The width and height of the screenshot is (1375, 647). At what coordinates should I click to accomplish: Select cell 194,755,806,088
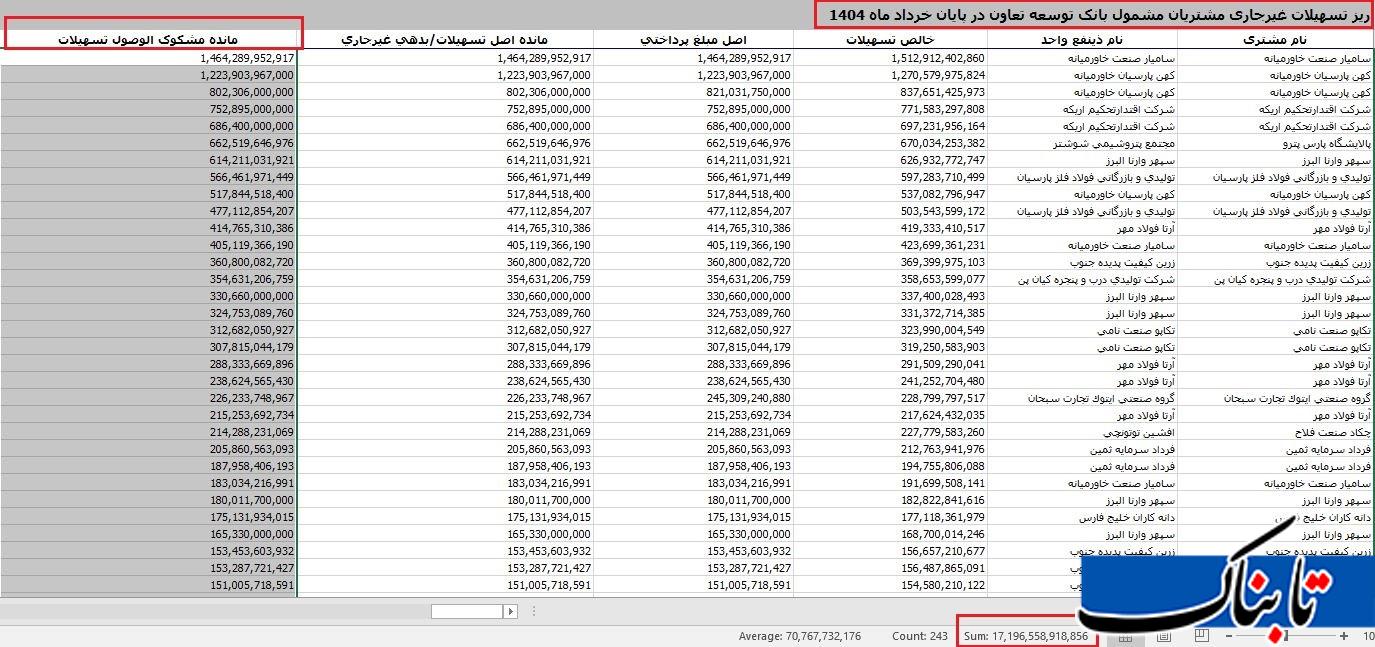(891, 466)
